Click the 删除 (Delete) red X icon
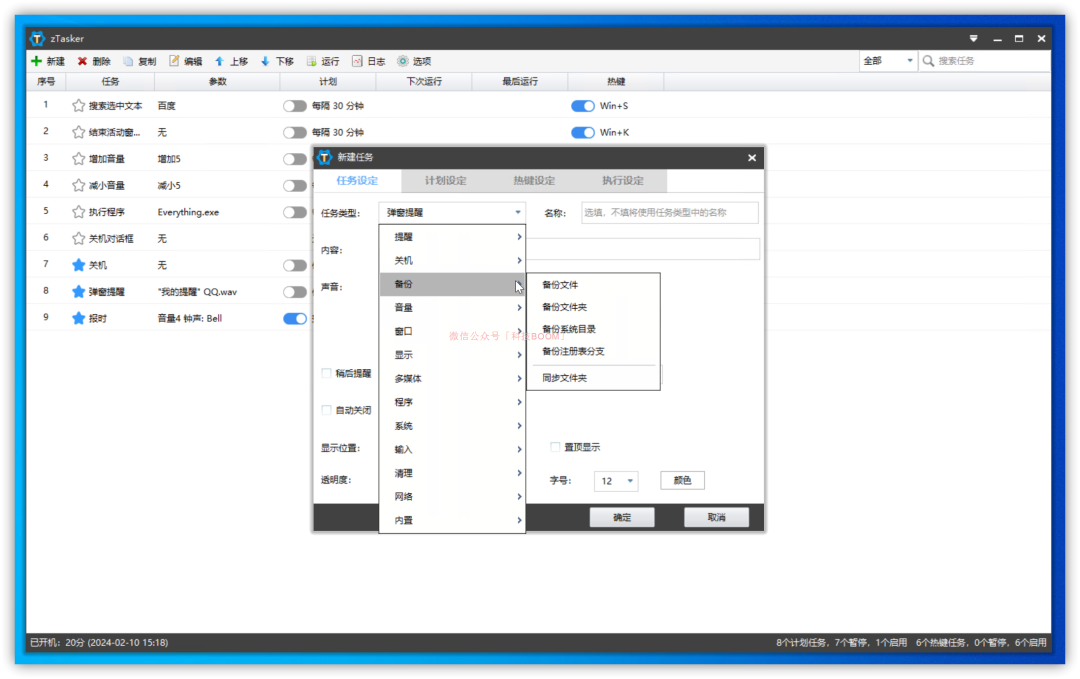1080x679 pixels. [83, 61]
